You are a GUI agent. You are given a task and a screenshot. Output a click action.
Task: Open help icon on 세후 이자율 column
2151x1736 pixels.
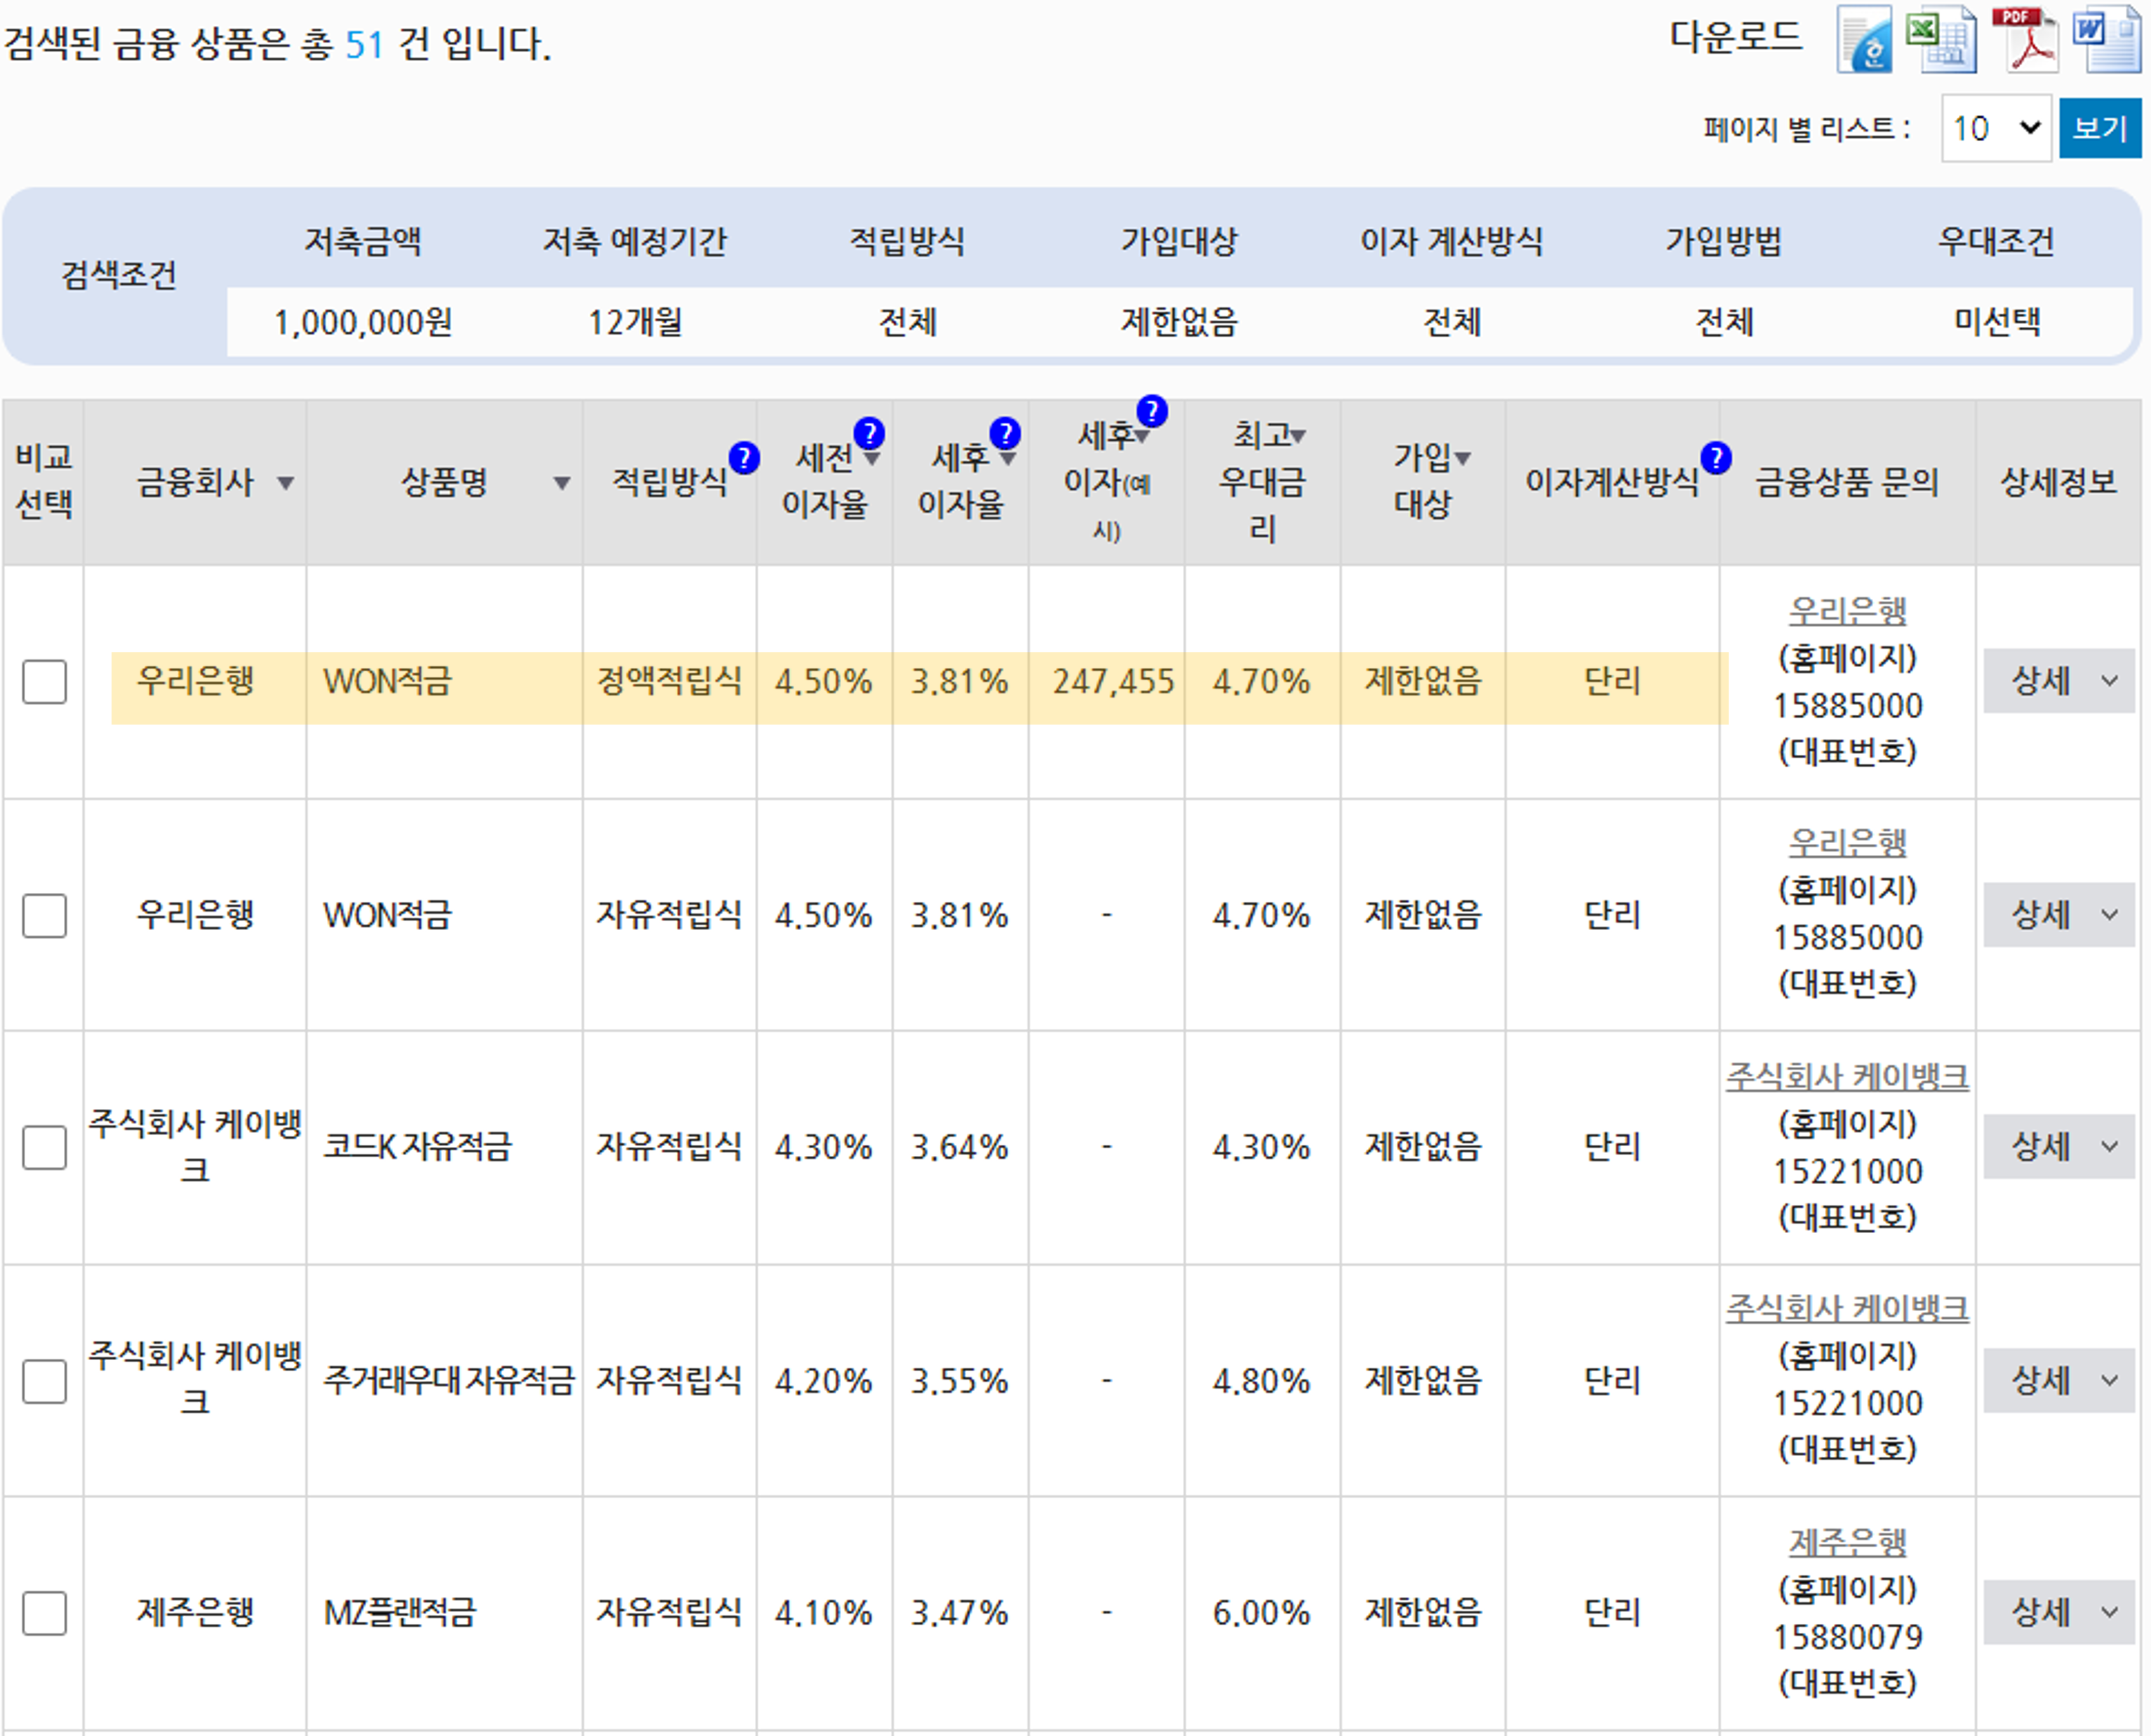tap(1005, 433)
